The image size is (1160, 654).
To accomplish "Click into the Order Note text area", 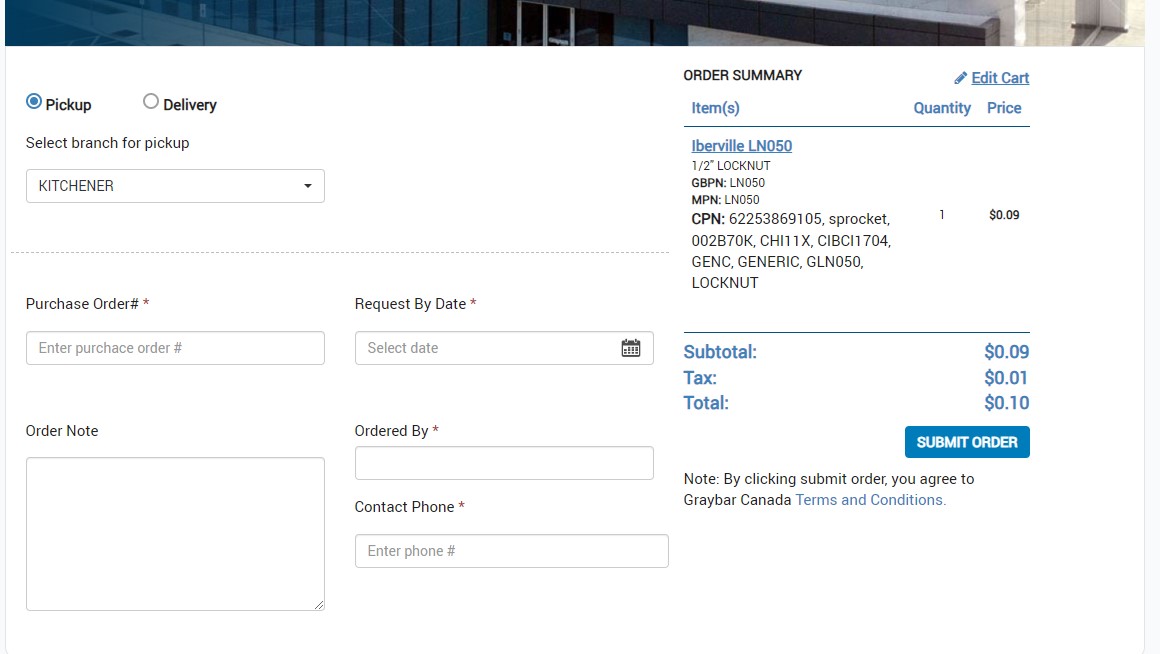I will tap(175, 533).
